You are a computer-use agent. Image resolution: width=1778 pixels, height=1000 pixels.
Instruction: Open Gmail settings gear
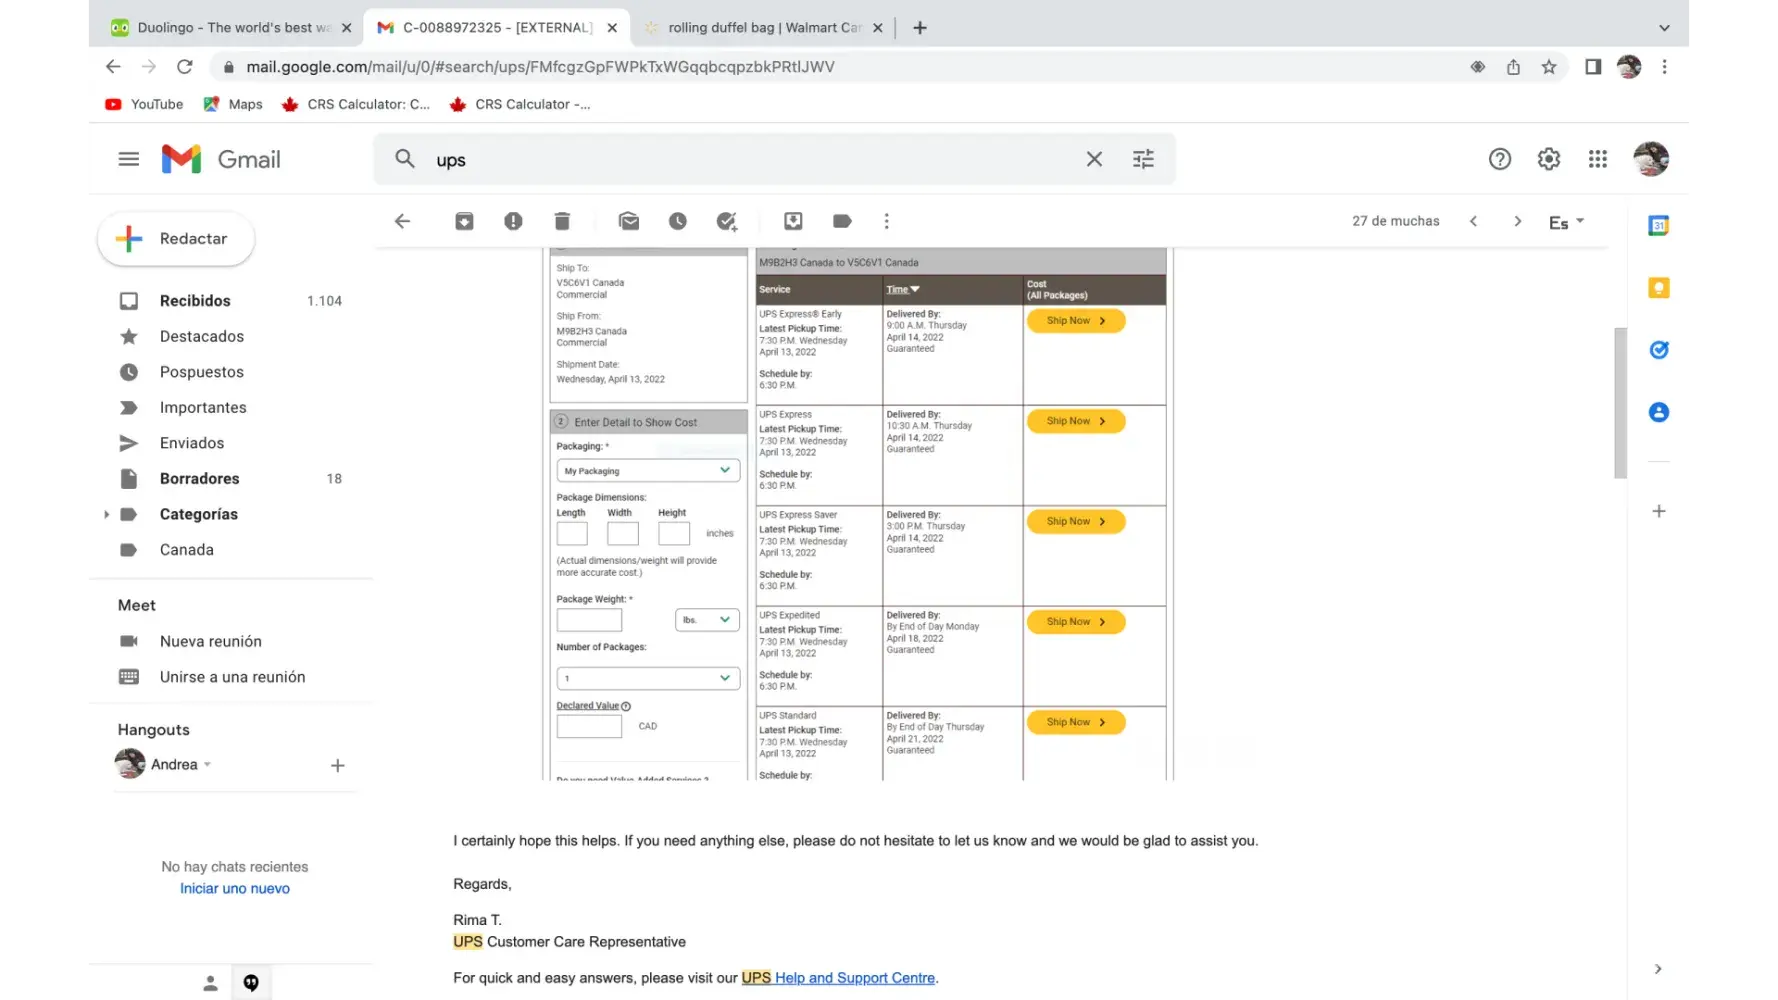(x=1548, y=159)
